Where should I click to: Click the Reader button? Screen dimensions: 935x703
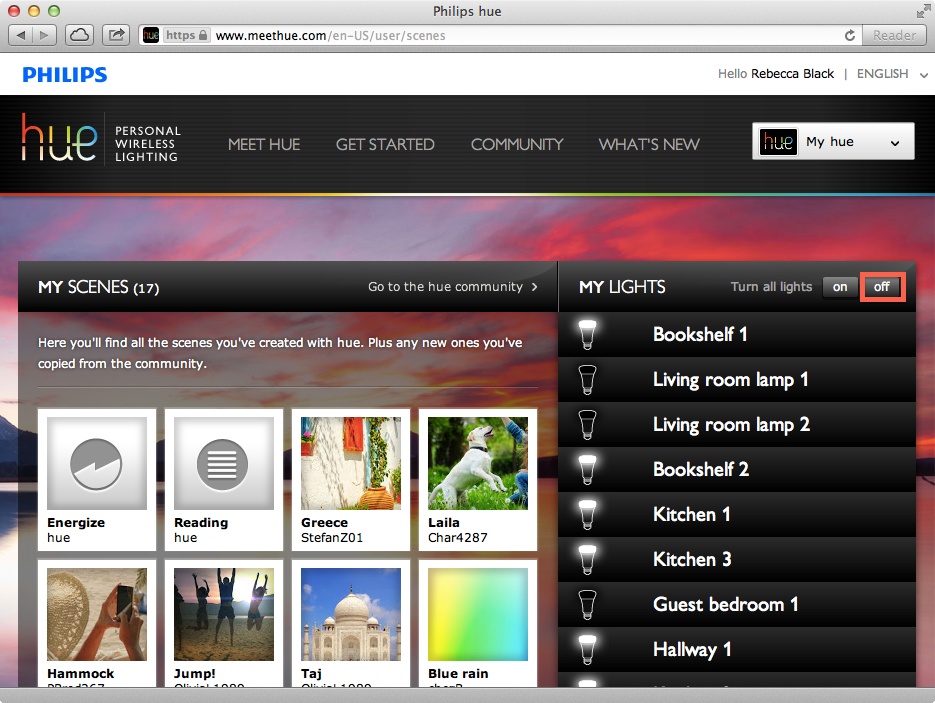click(x=894, y=35)
